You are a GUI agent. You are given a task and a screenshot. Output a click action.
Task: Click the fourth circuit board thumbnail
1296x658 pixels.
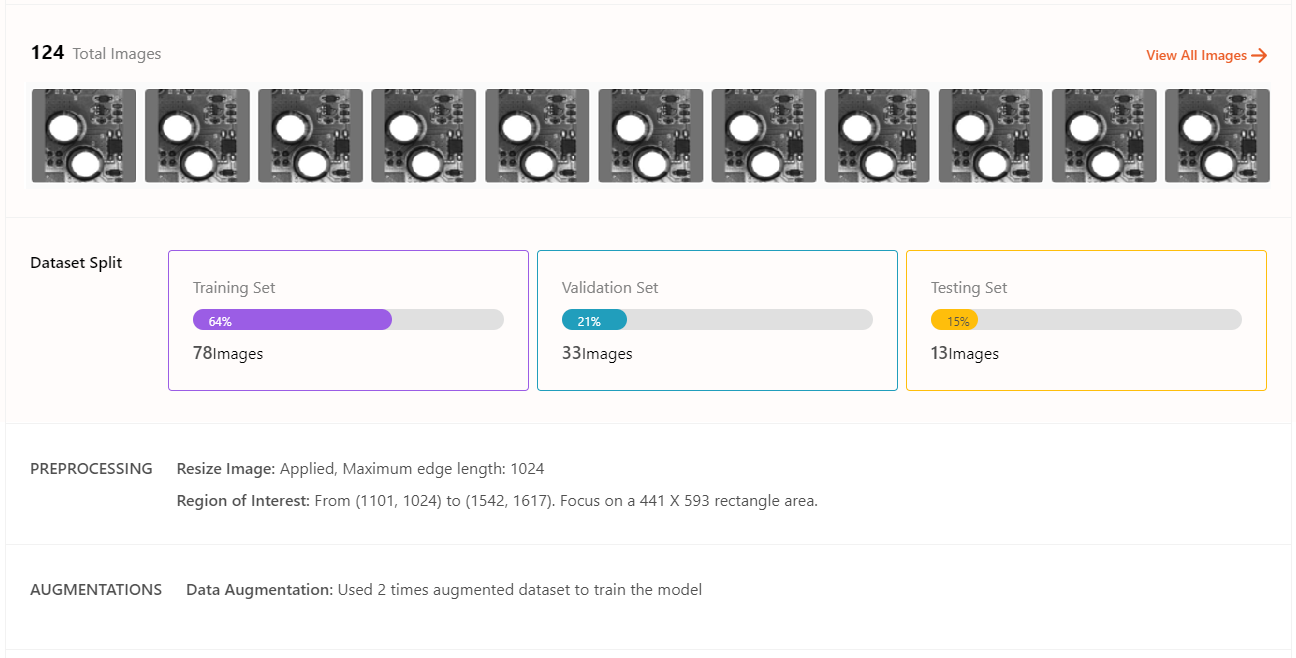pyautogui.click(x=424, y=136)
